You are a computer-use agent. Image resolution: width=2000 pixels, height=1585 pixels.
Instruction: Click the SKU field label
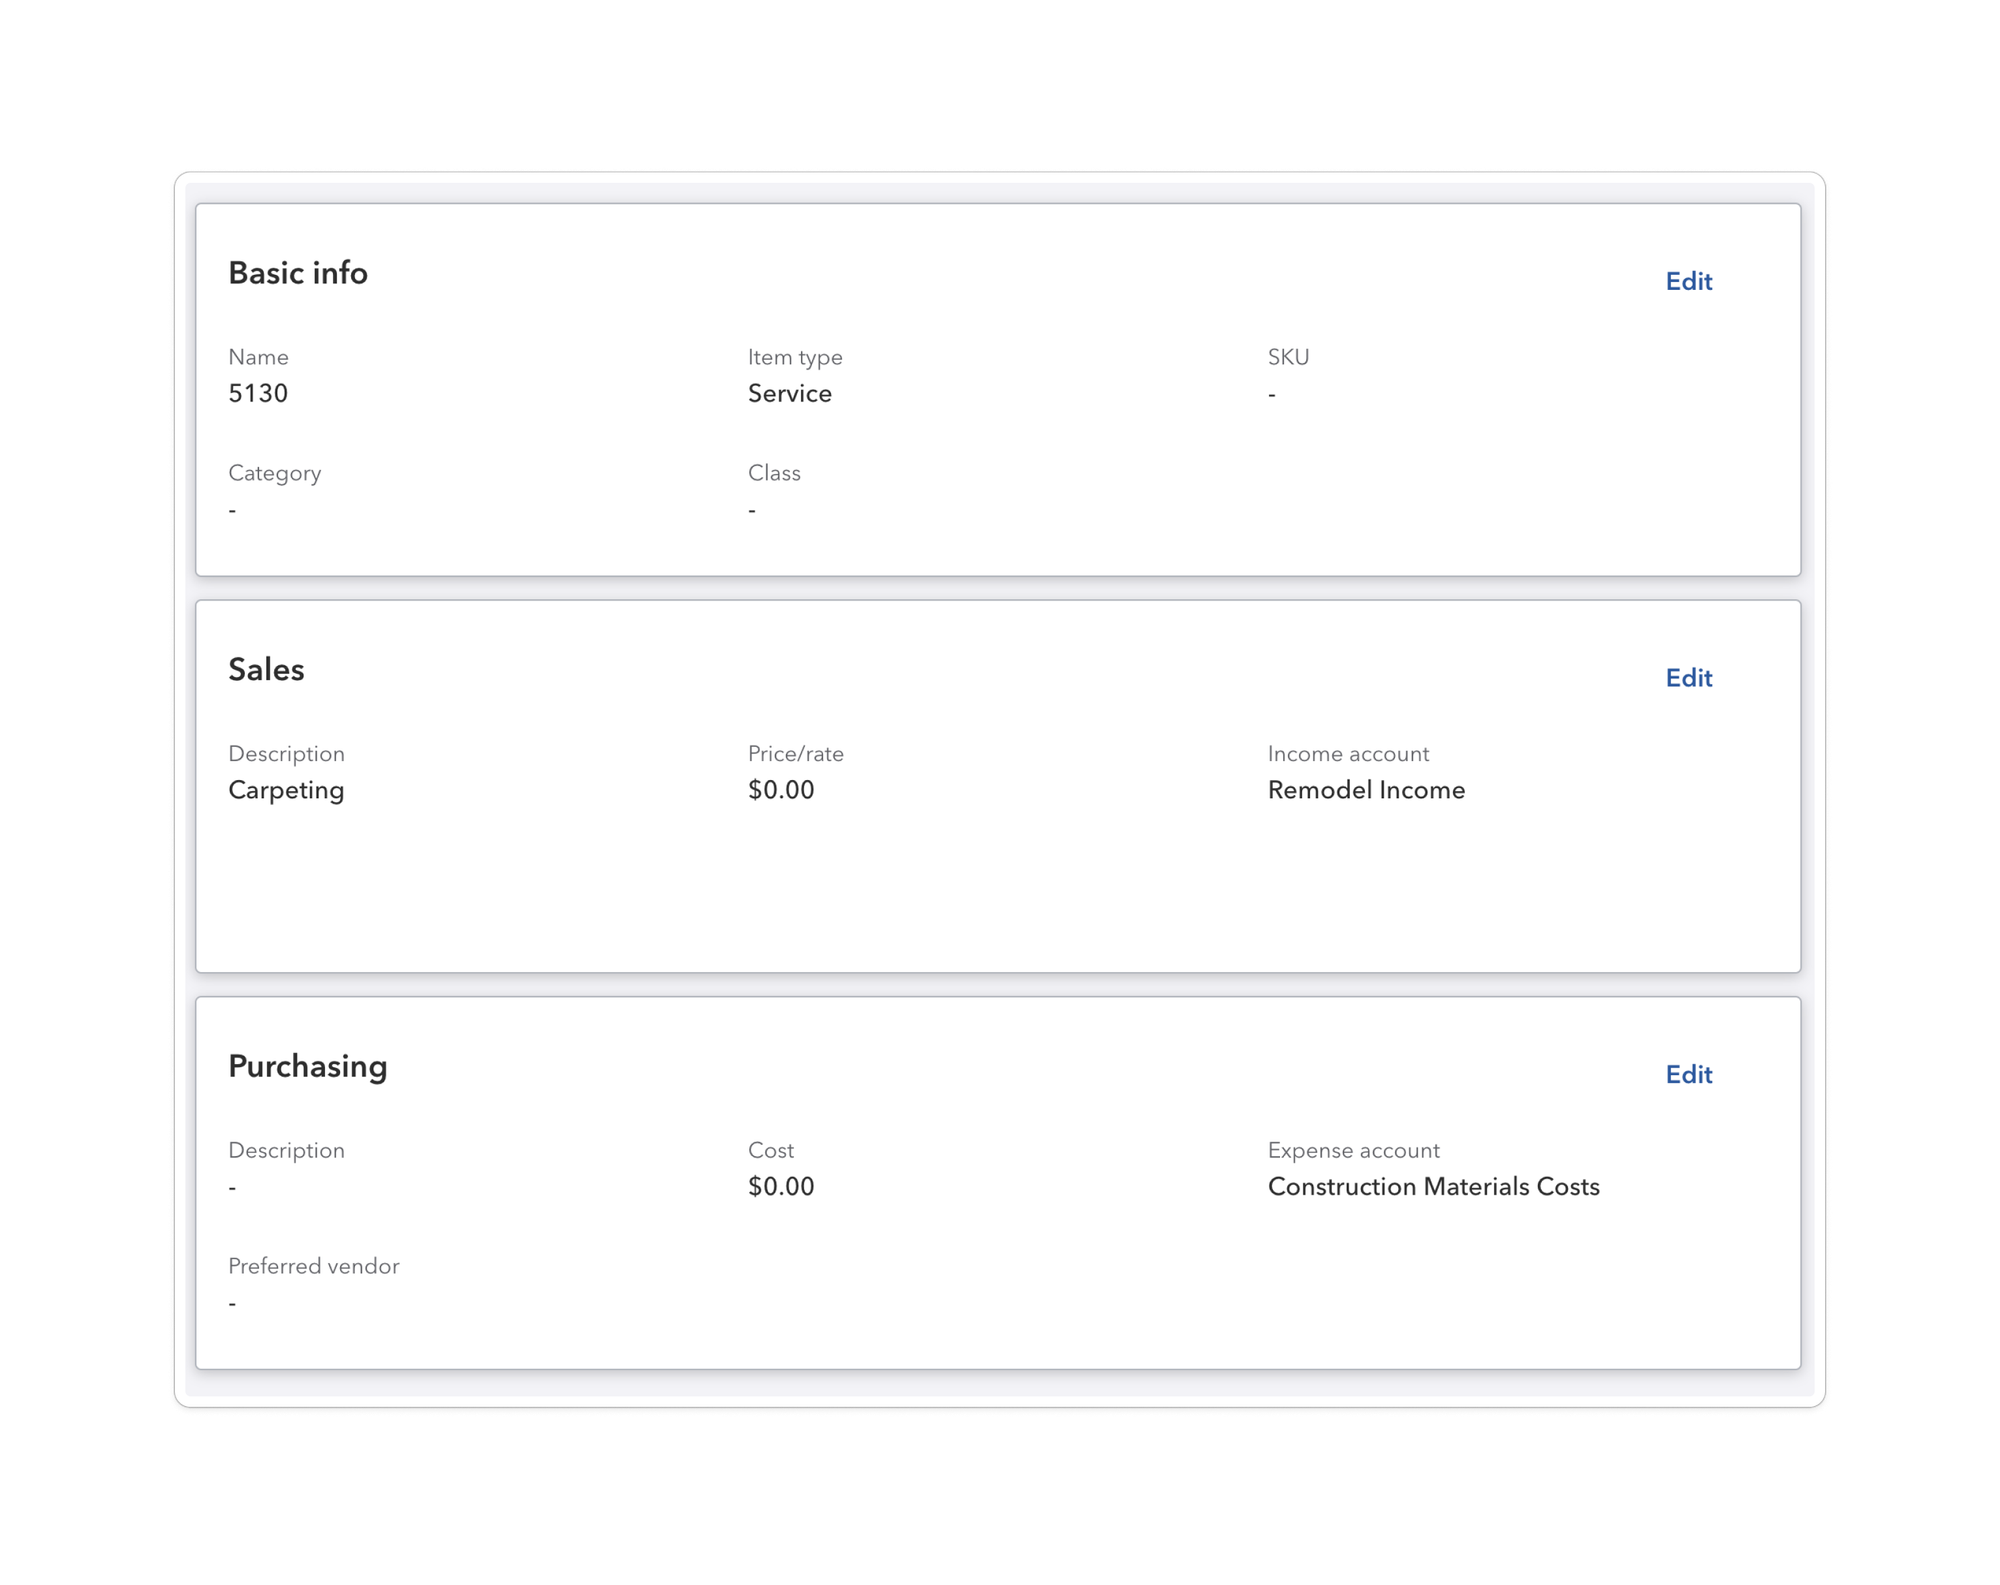[1288, 357]
